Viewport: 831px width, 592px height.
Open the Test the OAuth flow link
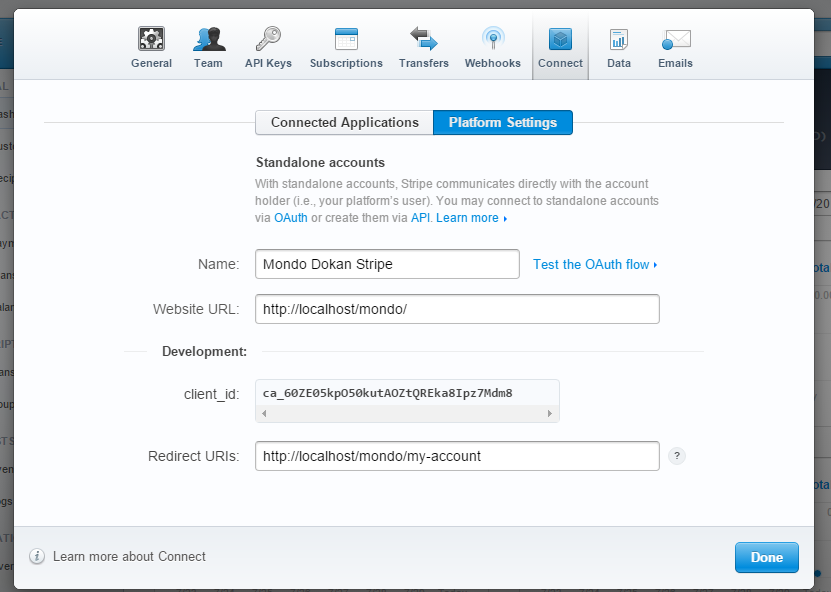coord(595,264)
